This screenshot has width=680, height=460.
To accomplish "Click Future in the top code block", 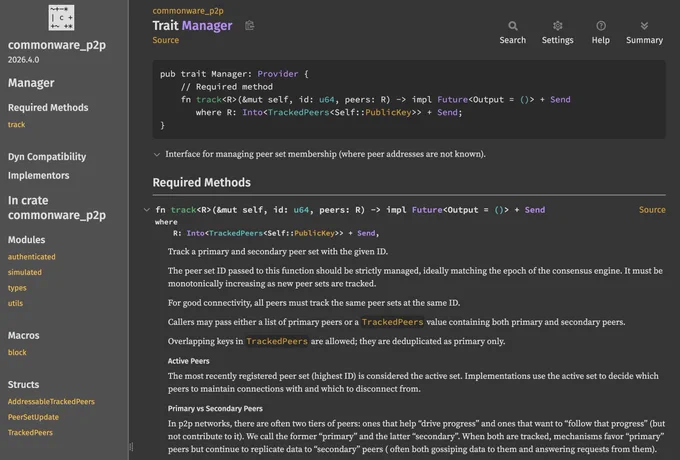I will coord(453,99).
